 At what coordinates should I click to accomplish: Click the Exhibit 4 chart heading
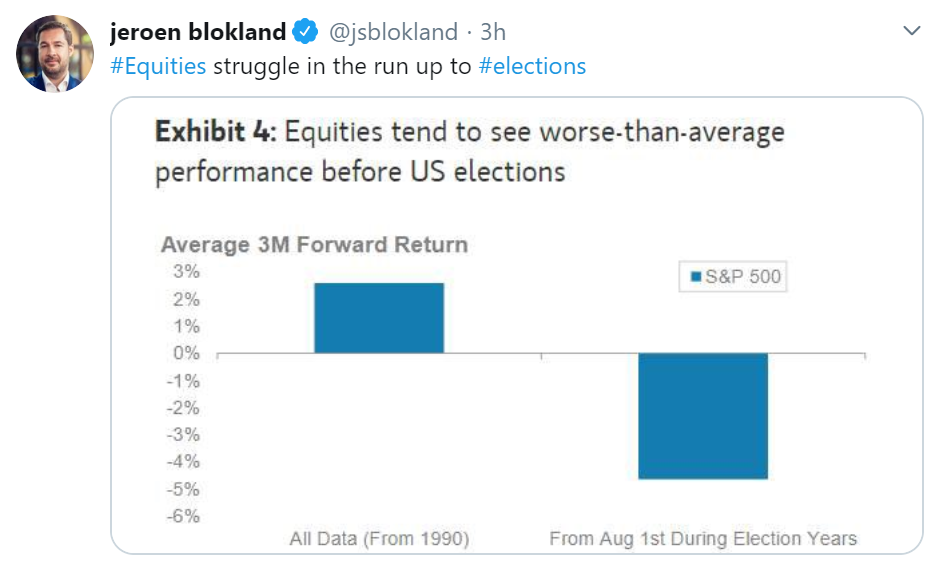tap(470, 151)
